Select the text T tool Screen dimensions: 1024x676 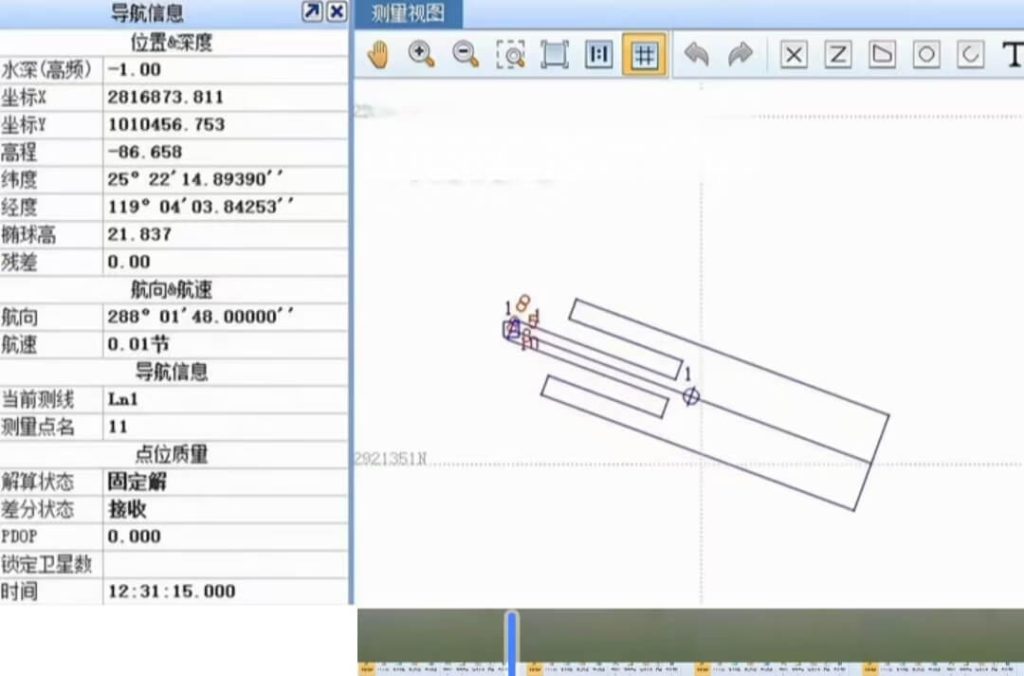(x=1012, y=55)
